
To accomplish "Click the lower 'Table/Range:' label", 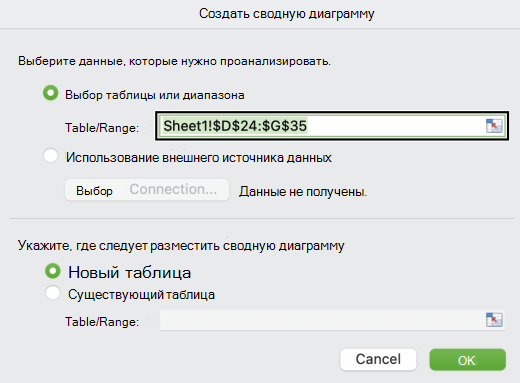I will [x=102, y=322].
